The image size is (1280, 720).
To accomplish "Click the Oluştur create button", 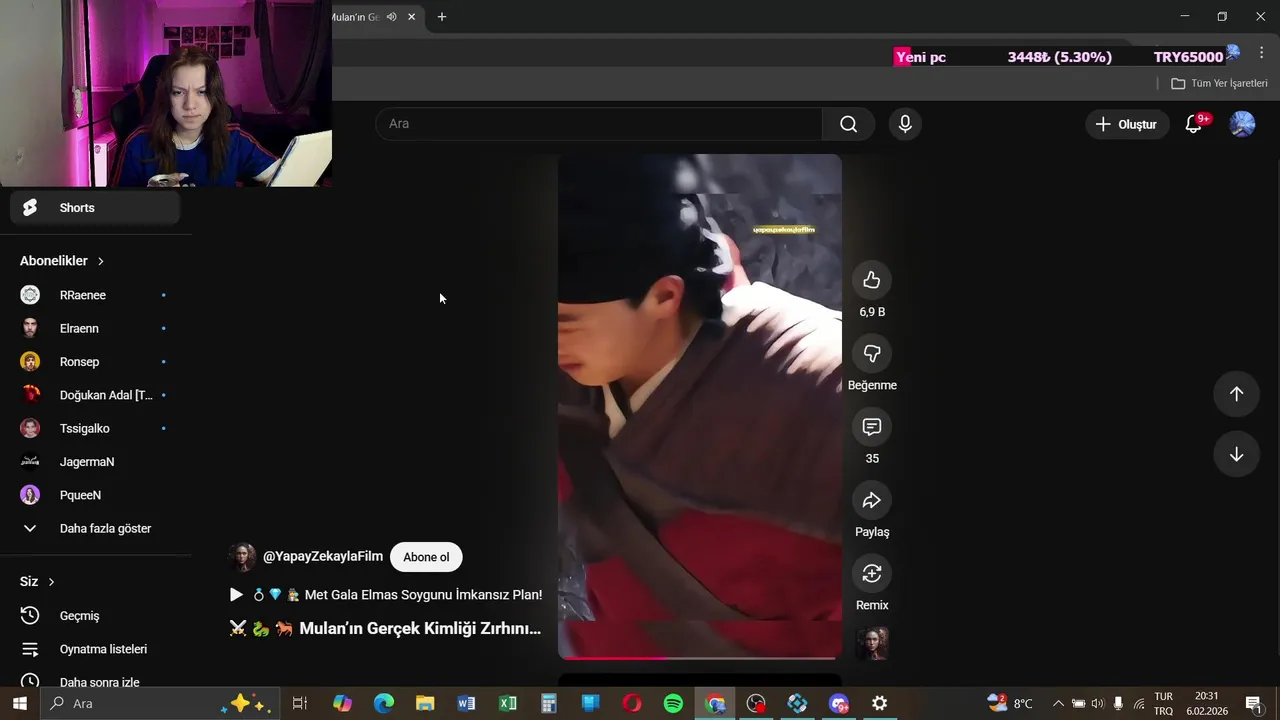I will tap(1126, 124).
